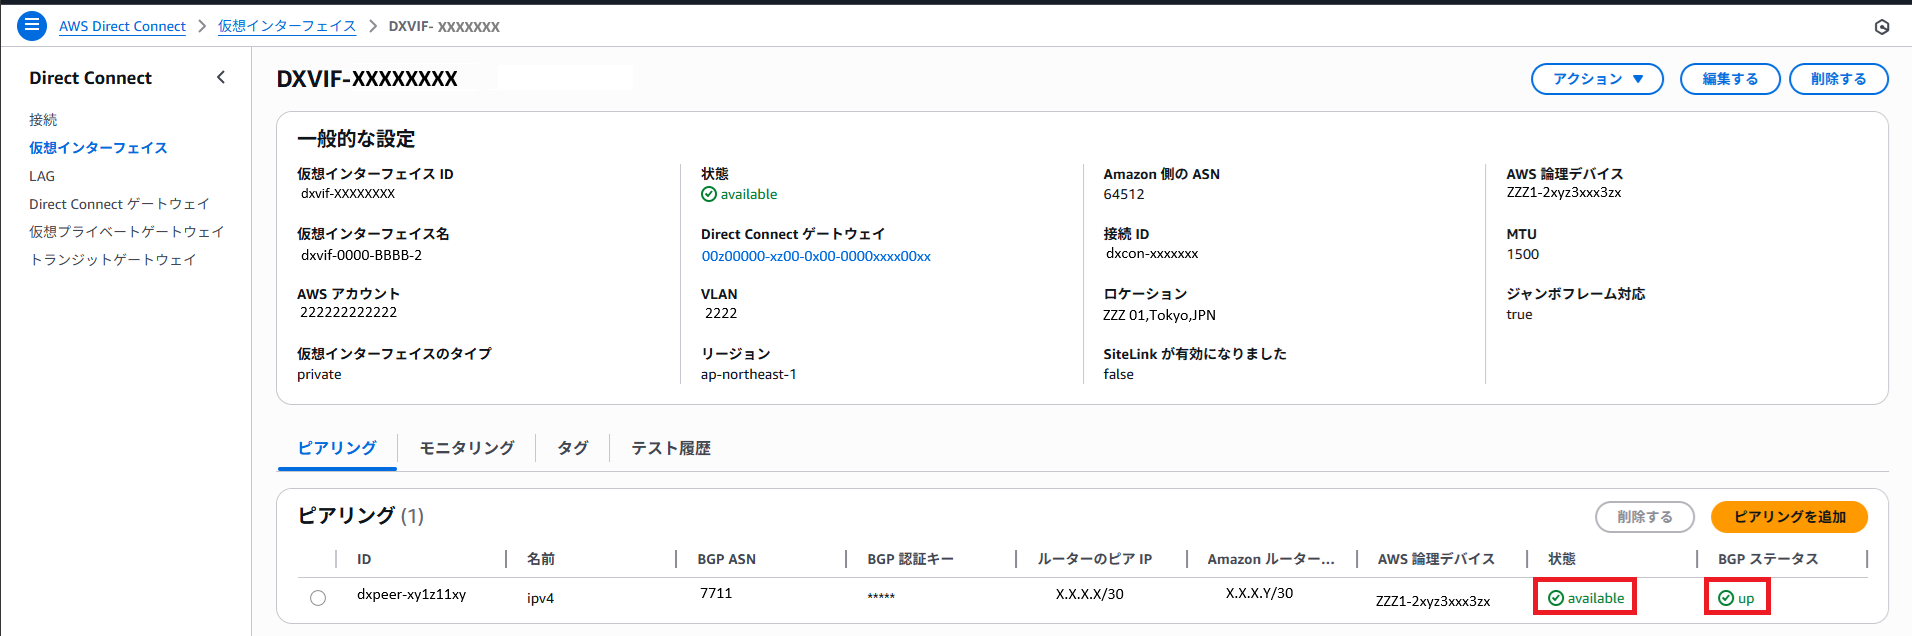Switch to the タグ tab
Viewport: 1912px width, 636px height.
[x=572, y=448]
